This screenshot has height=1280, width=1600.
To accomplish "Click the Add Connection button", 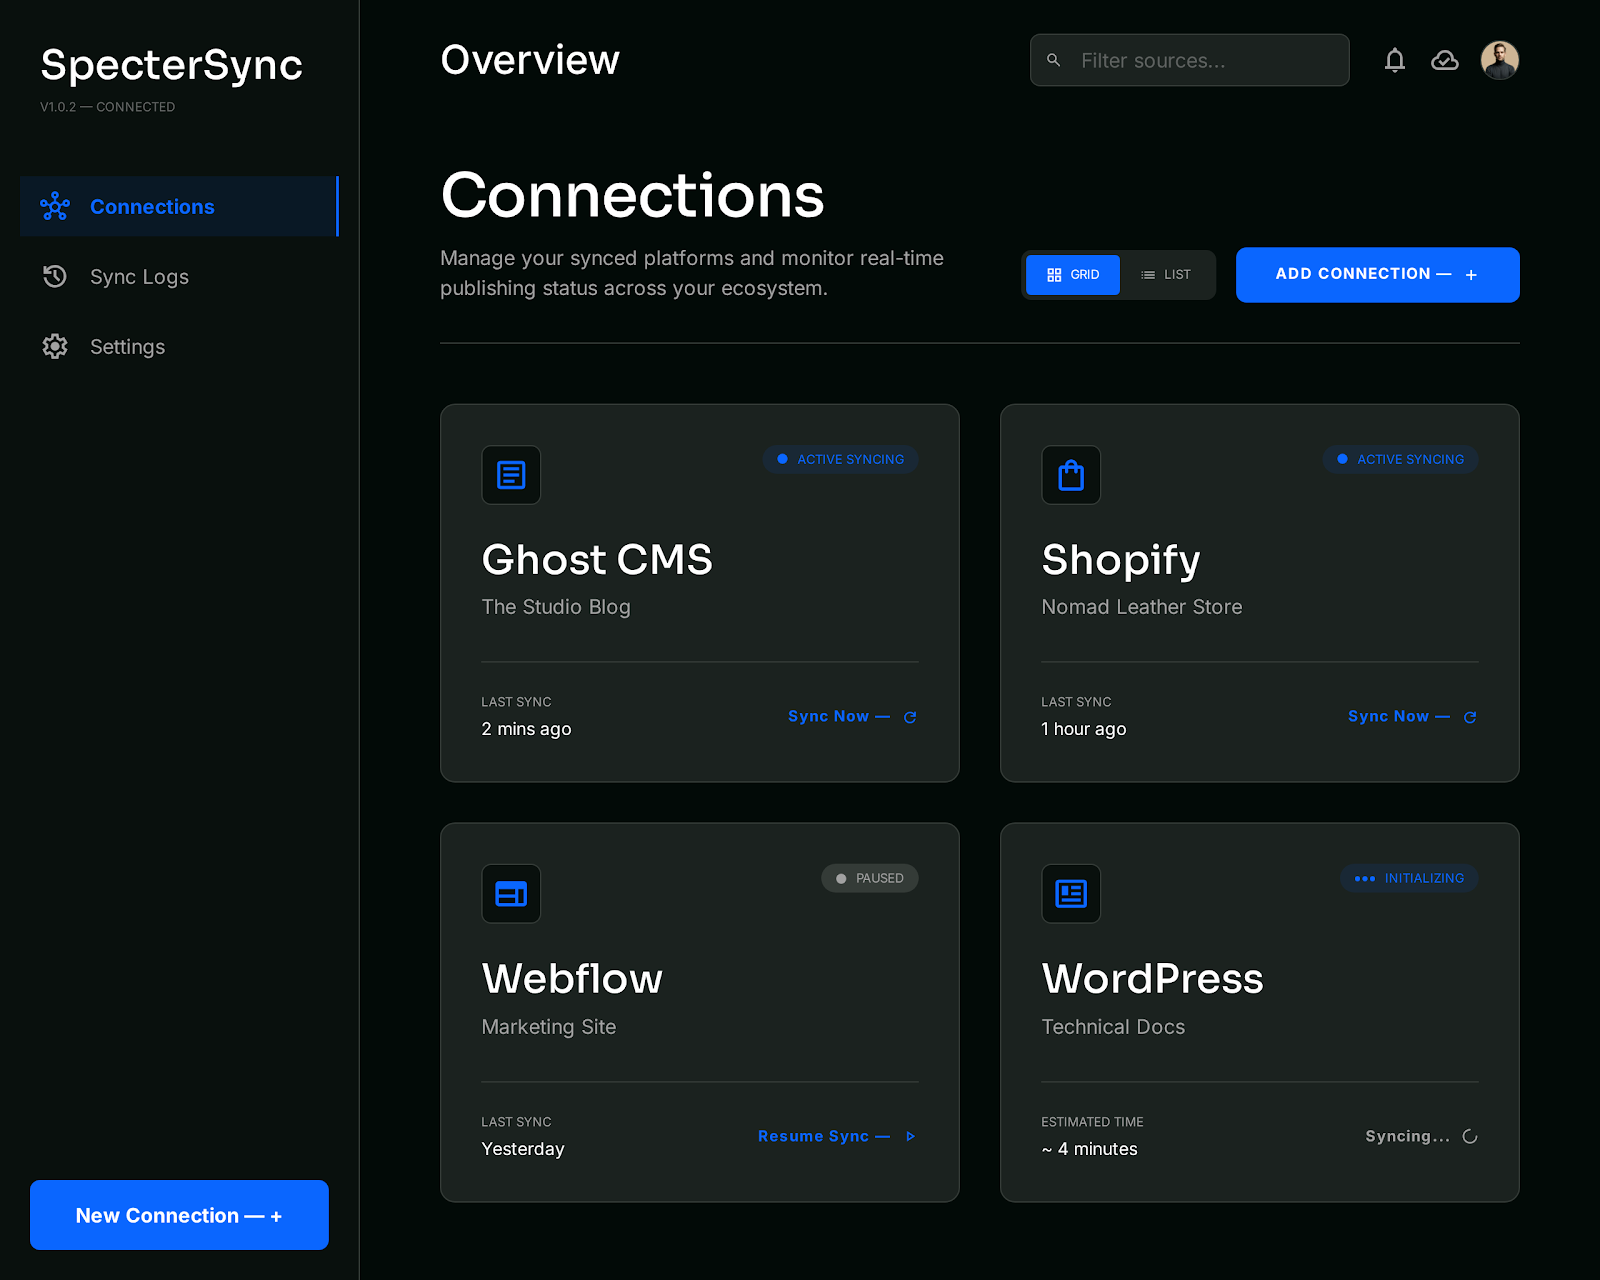I will pos(1378,274).
